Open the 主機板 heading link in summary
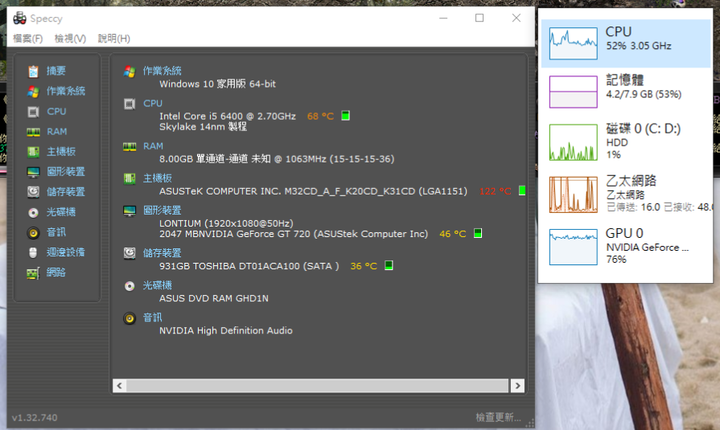This screenshot has width=720, height=430. click(x=158, y=178)
